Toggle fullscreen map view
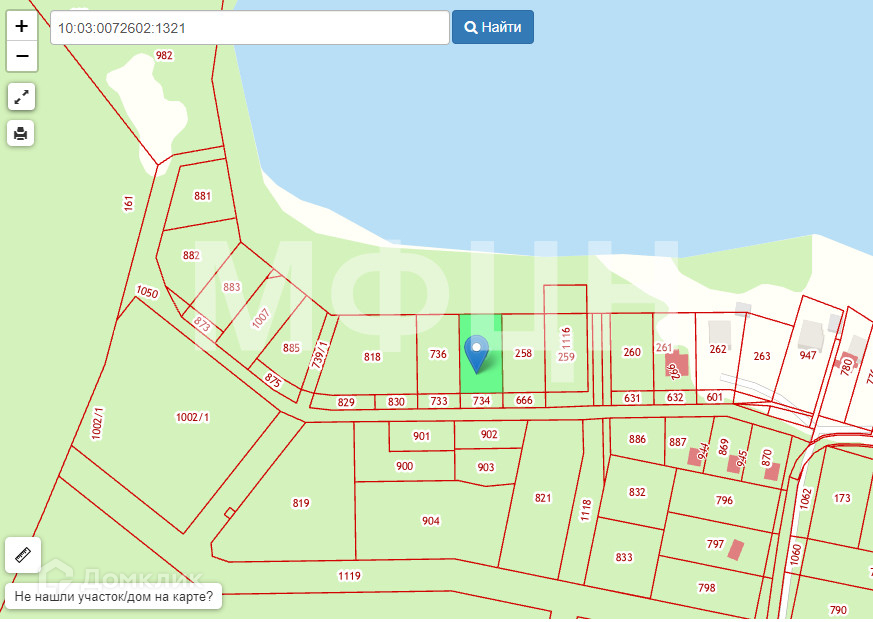This screenshot has width=873, height=622. 21,97
